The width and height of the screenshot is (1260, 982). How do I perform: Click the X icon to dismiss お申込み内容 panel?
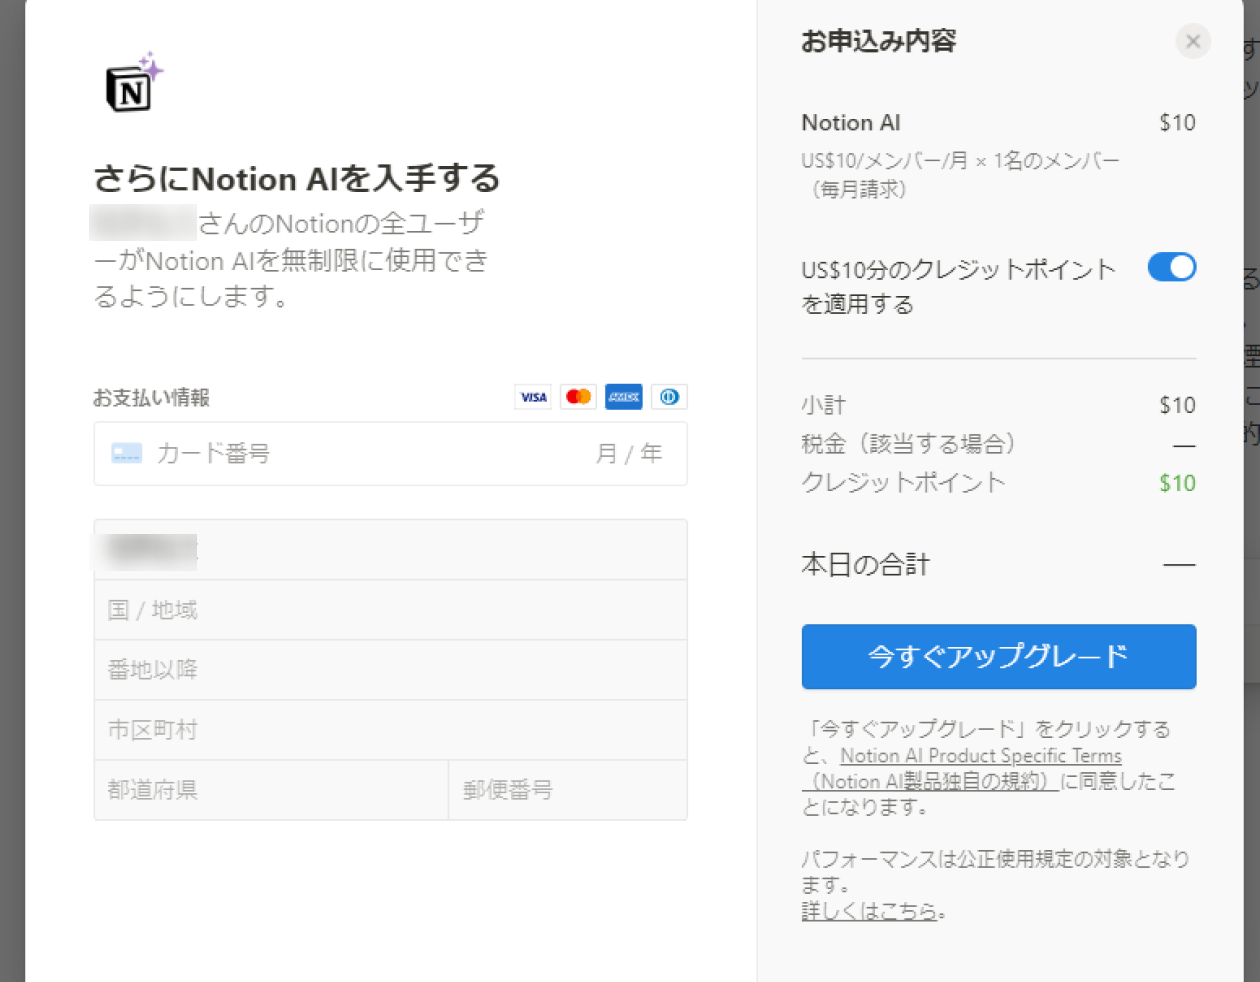(1192, 41)
